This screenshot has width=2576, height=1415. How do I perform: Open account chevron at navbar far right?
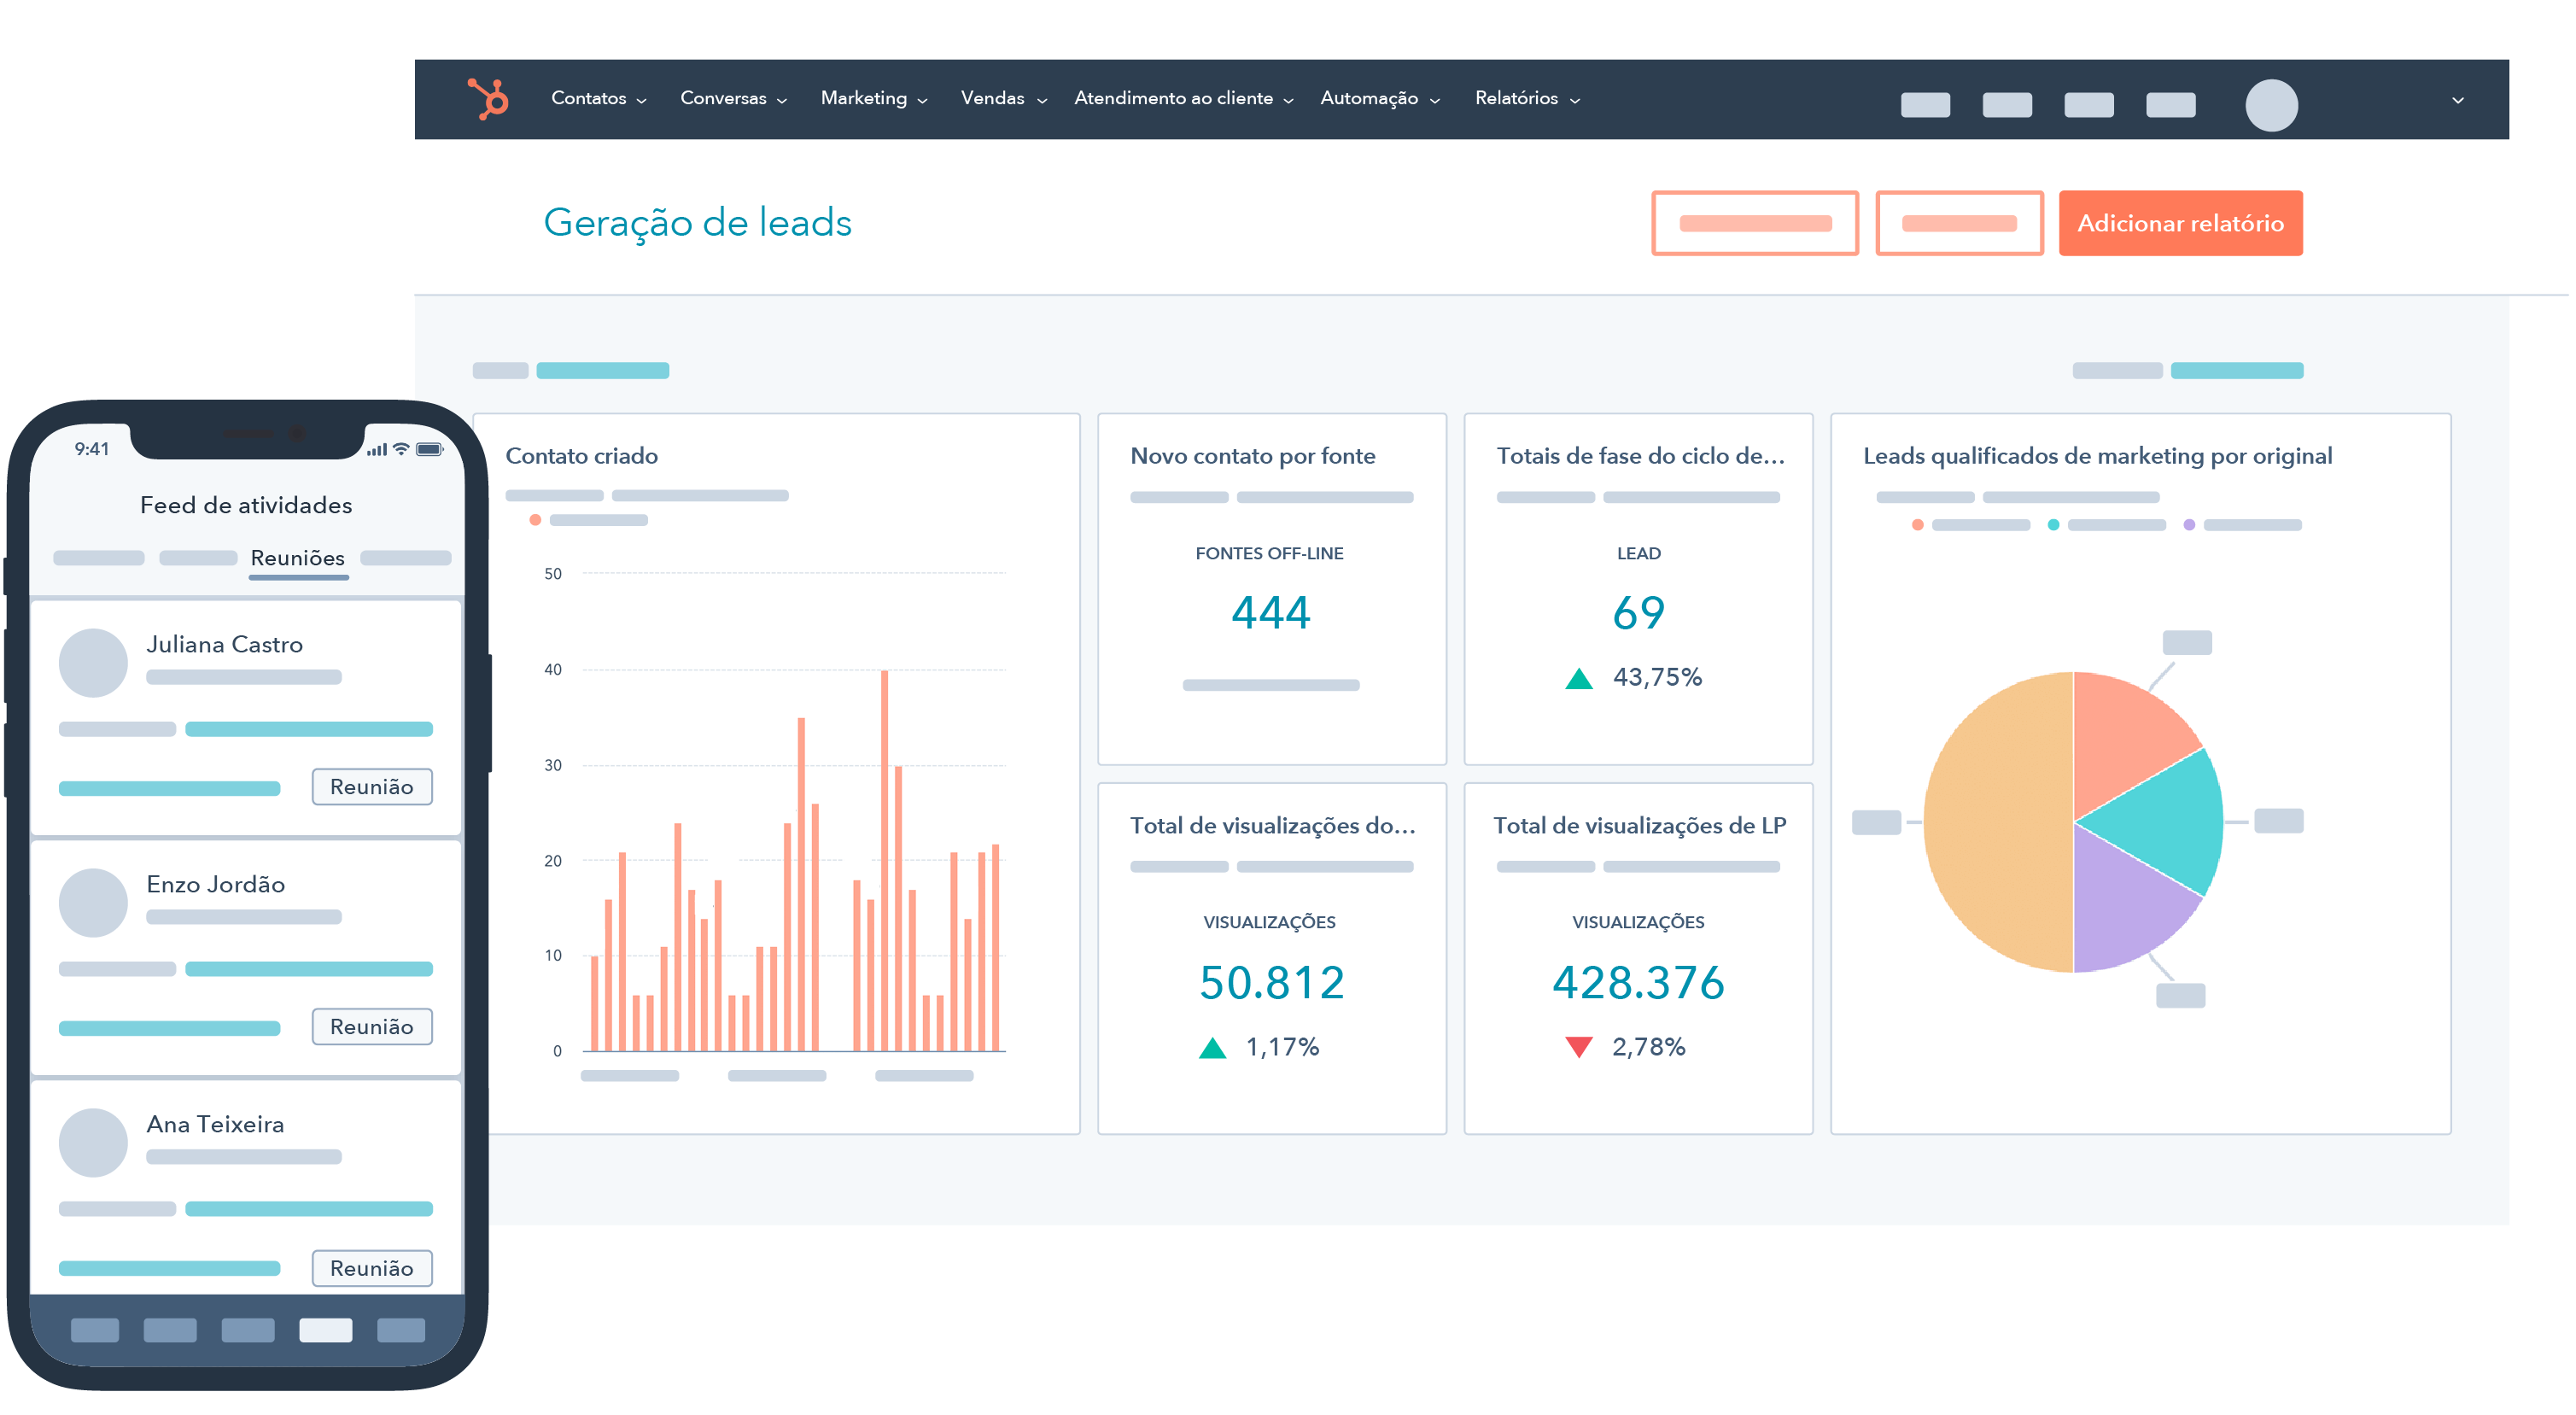tap(2457, 100)
